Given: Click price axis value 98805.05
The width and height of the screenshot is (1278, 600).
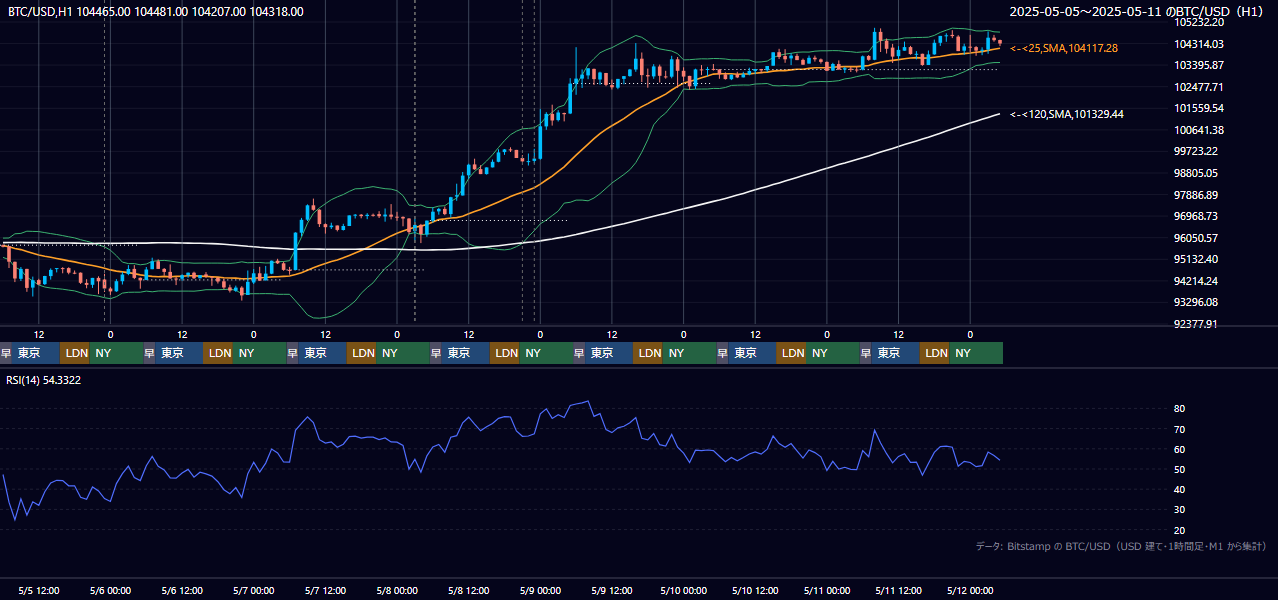Looking at the screenshot, I should coord(1196,173).
